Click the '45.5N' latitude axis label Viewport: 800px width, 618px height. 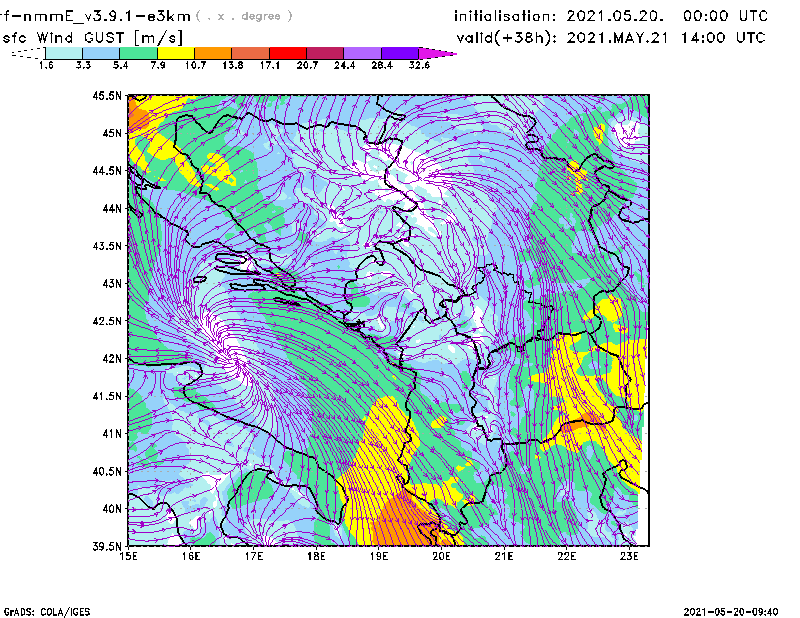[107, 95]
